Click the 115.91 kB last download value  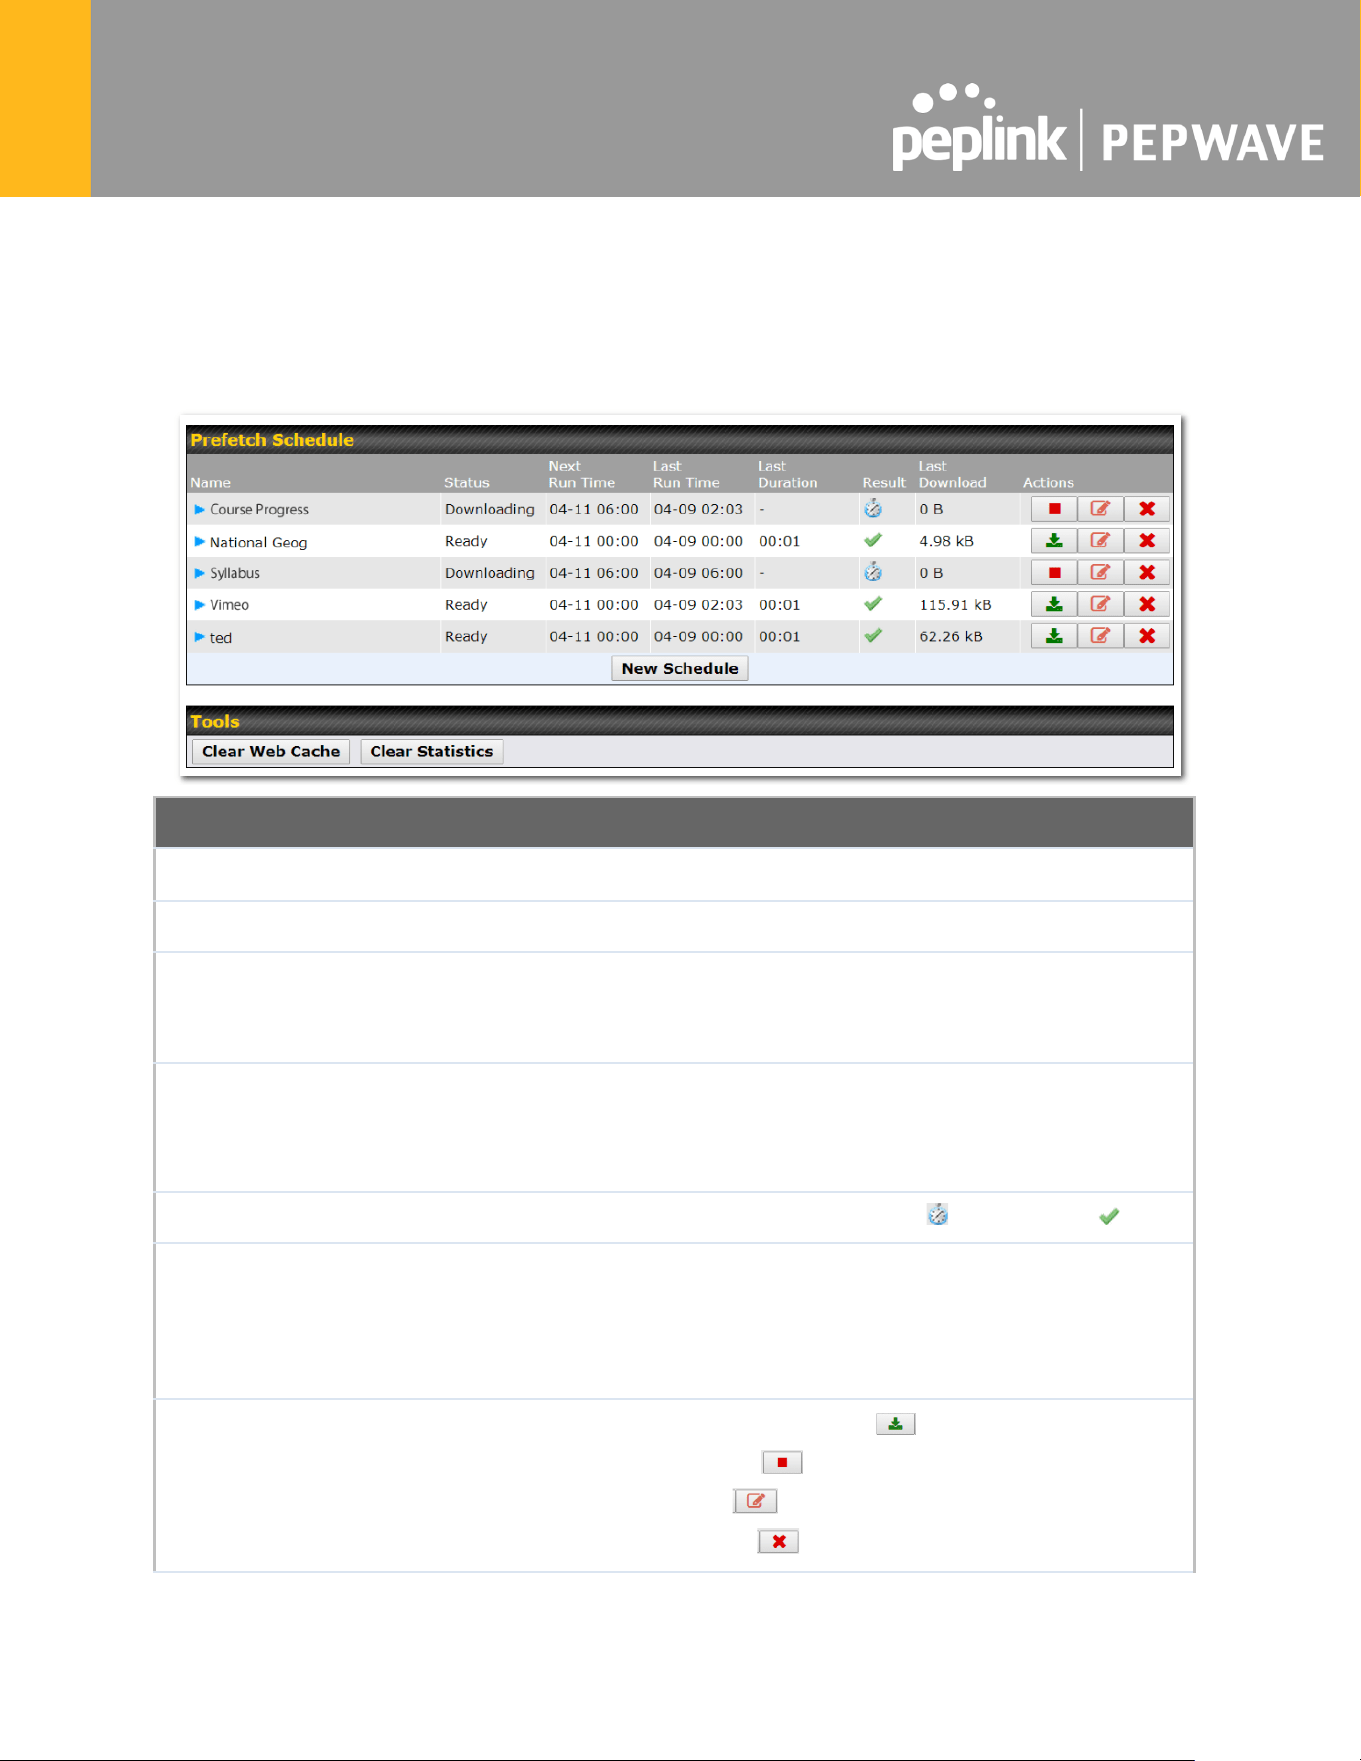tap(955, 605)
